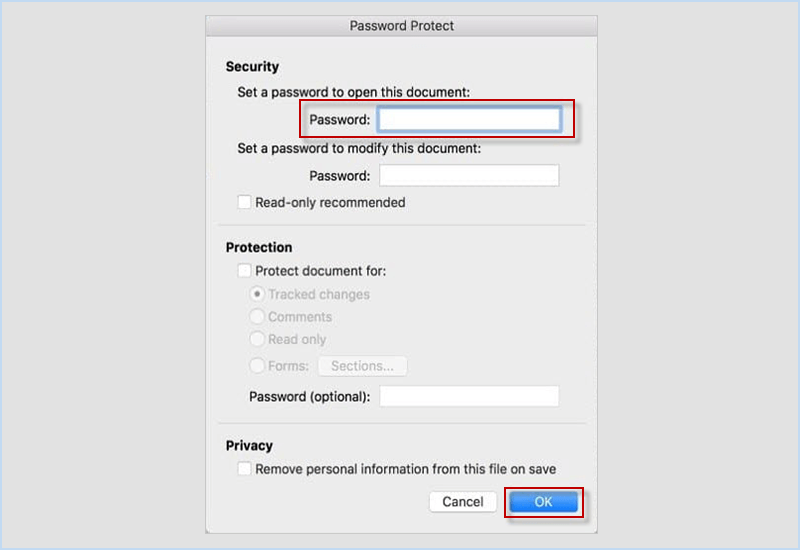Check the Read-only recommended checkbox
The height and width of the screenshot is (550, 800).
[x=245, y=203]
